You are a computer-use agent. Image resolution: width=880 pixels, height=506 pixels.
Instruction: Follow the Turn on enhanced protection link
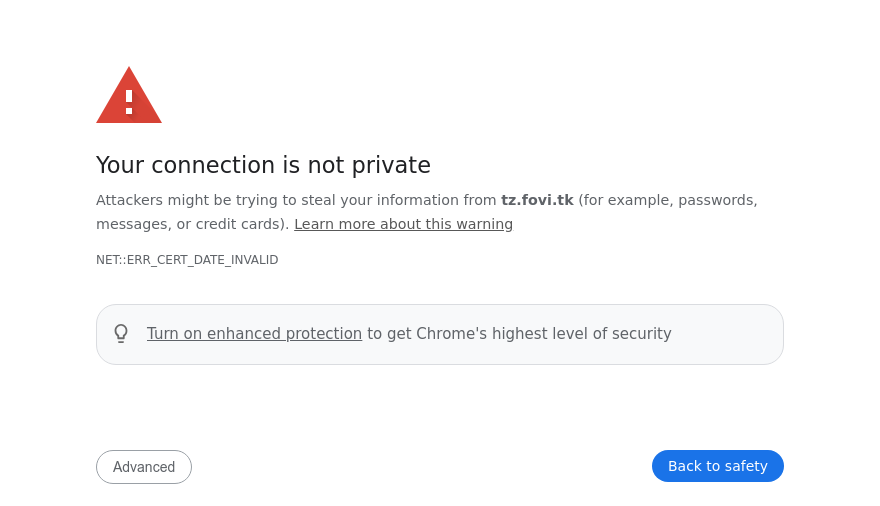pyautogui.click(x=254, y=334)
